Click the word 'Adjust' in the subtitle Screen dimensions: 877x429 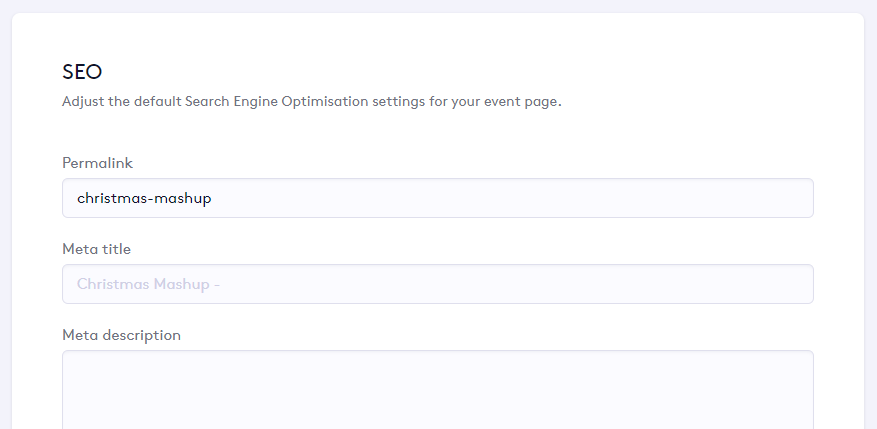(84, 102)
